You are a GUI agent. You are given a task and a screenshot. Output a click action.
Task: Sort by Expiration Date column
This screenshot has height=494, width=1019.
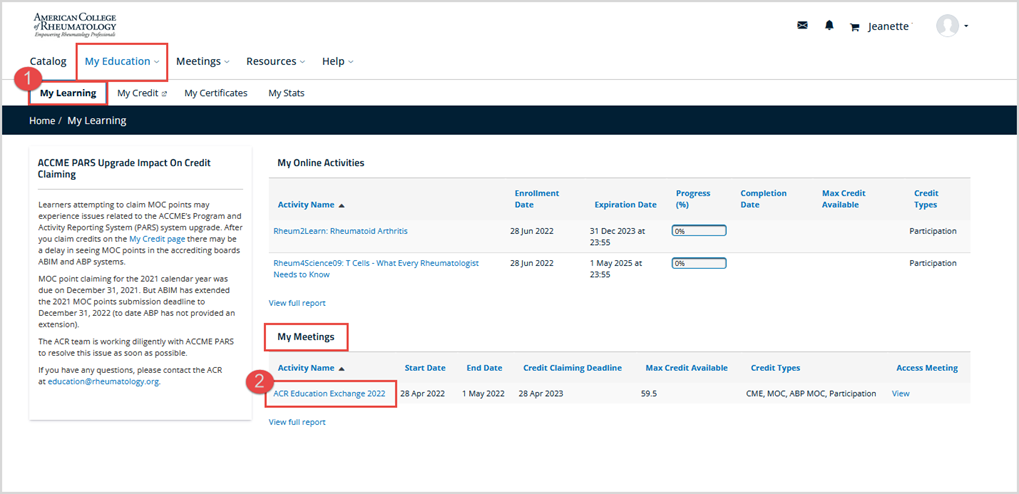pyautogui.click(x=625, y=205)
